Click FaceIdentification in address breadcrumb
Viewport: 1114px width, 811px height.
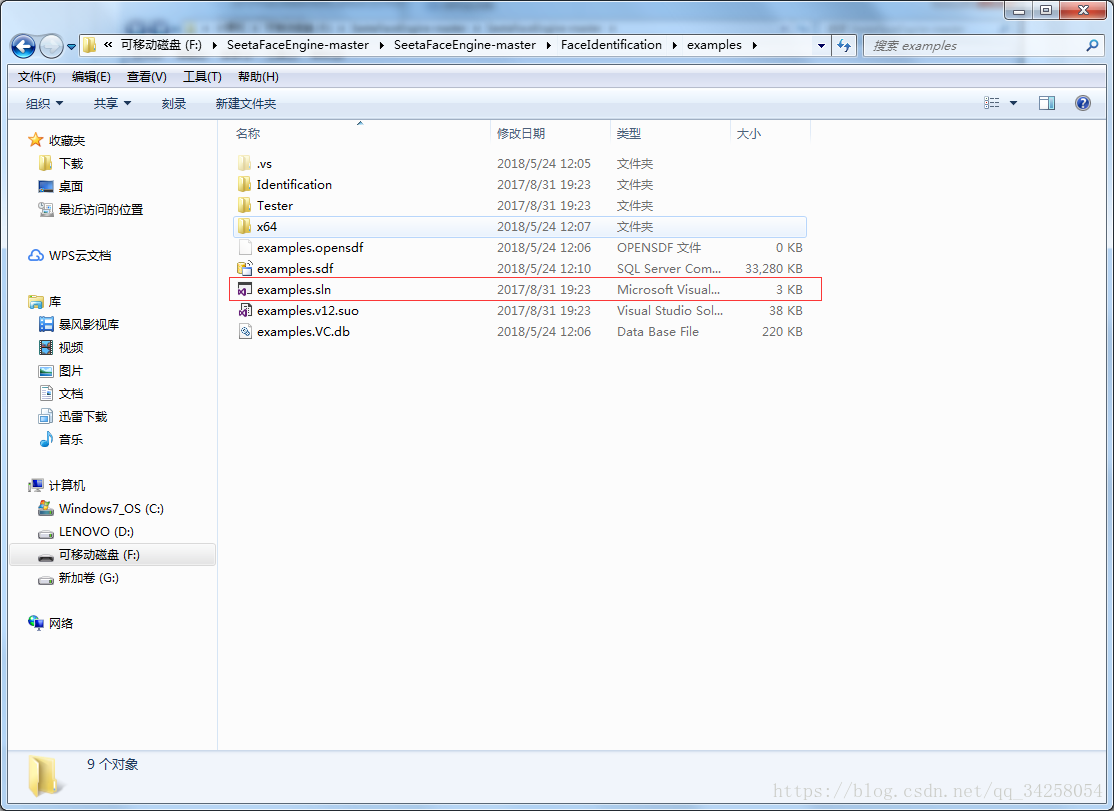click(x=611, y=45)
